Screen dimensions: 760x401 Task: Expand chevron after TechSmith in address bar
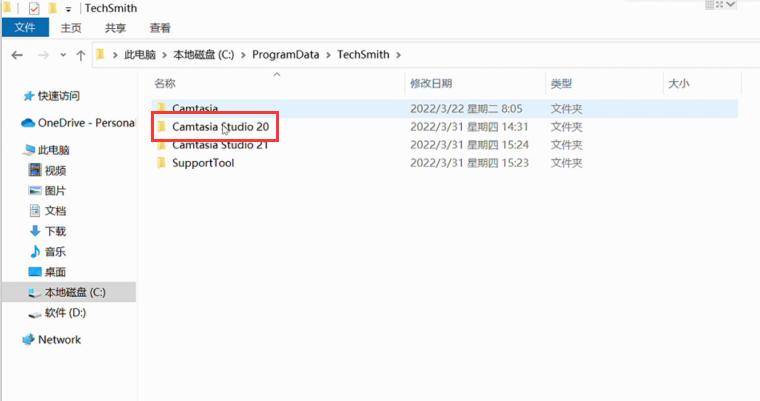[399, 54]
